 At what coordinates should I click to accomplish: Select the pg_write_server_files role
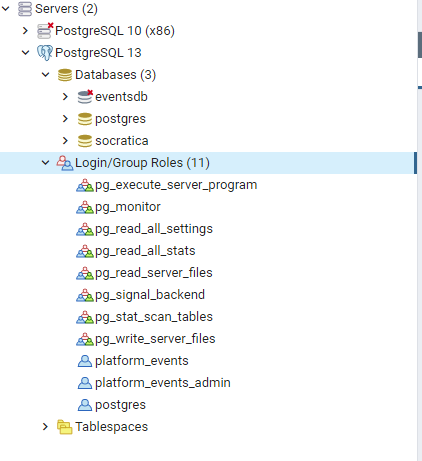[155, 339]
